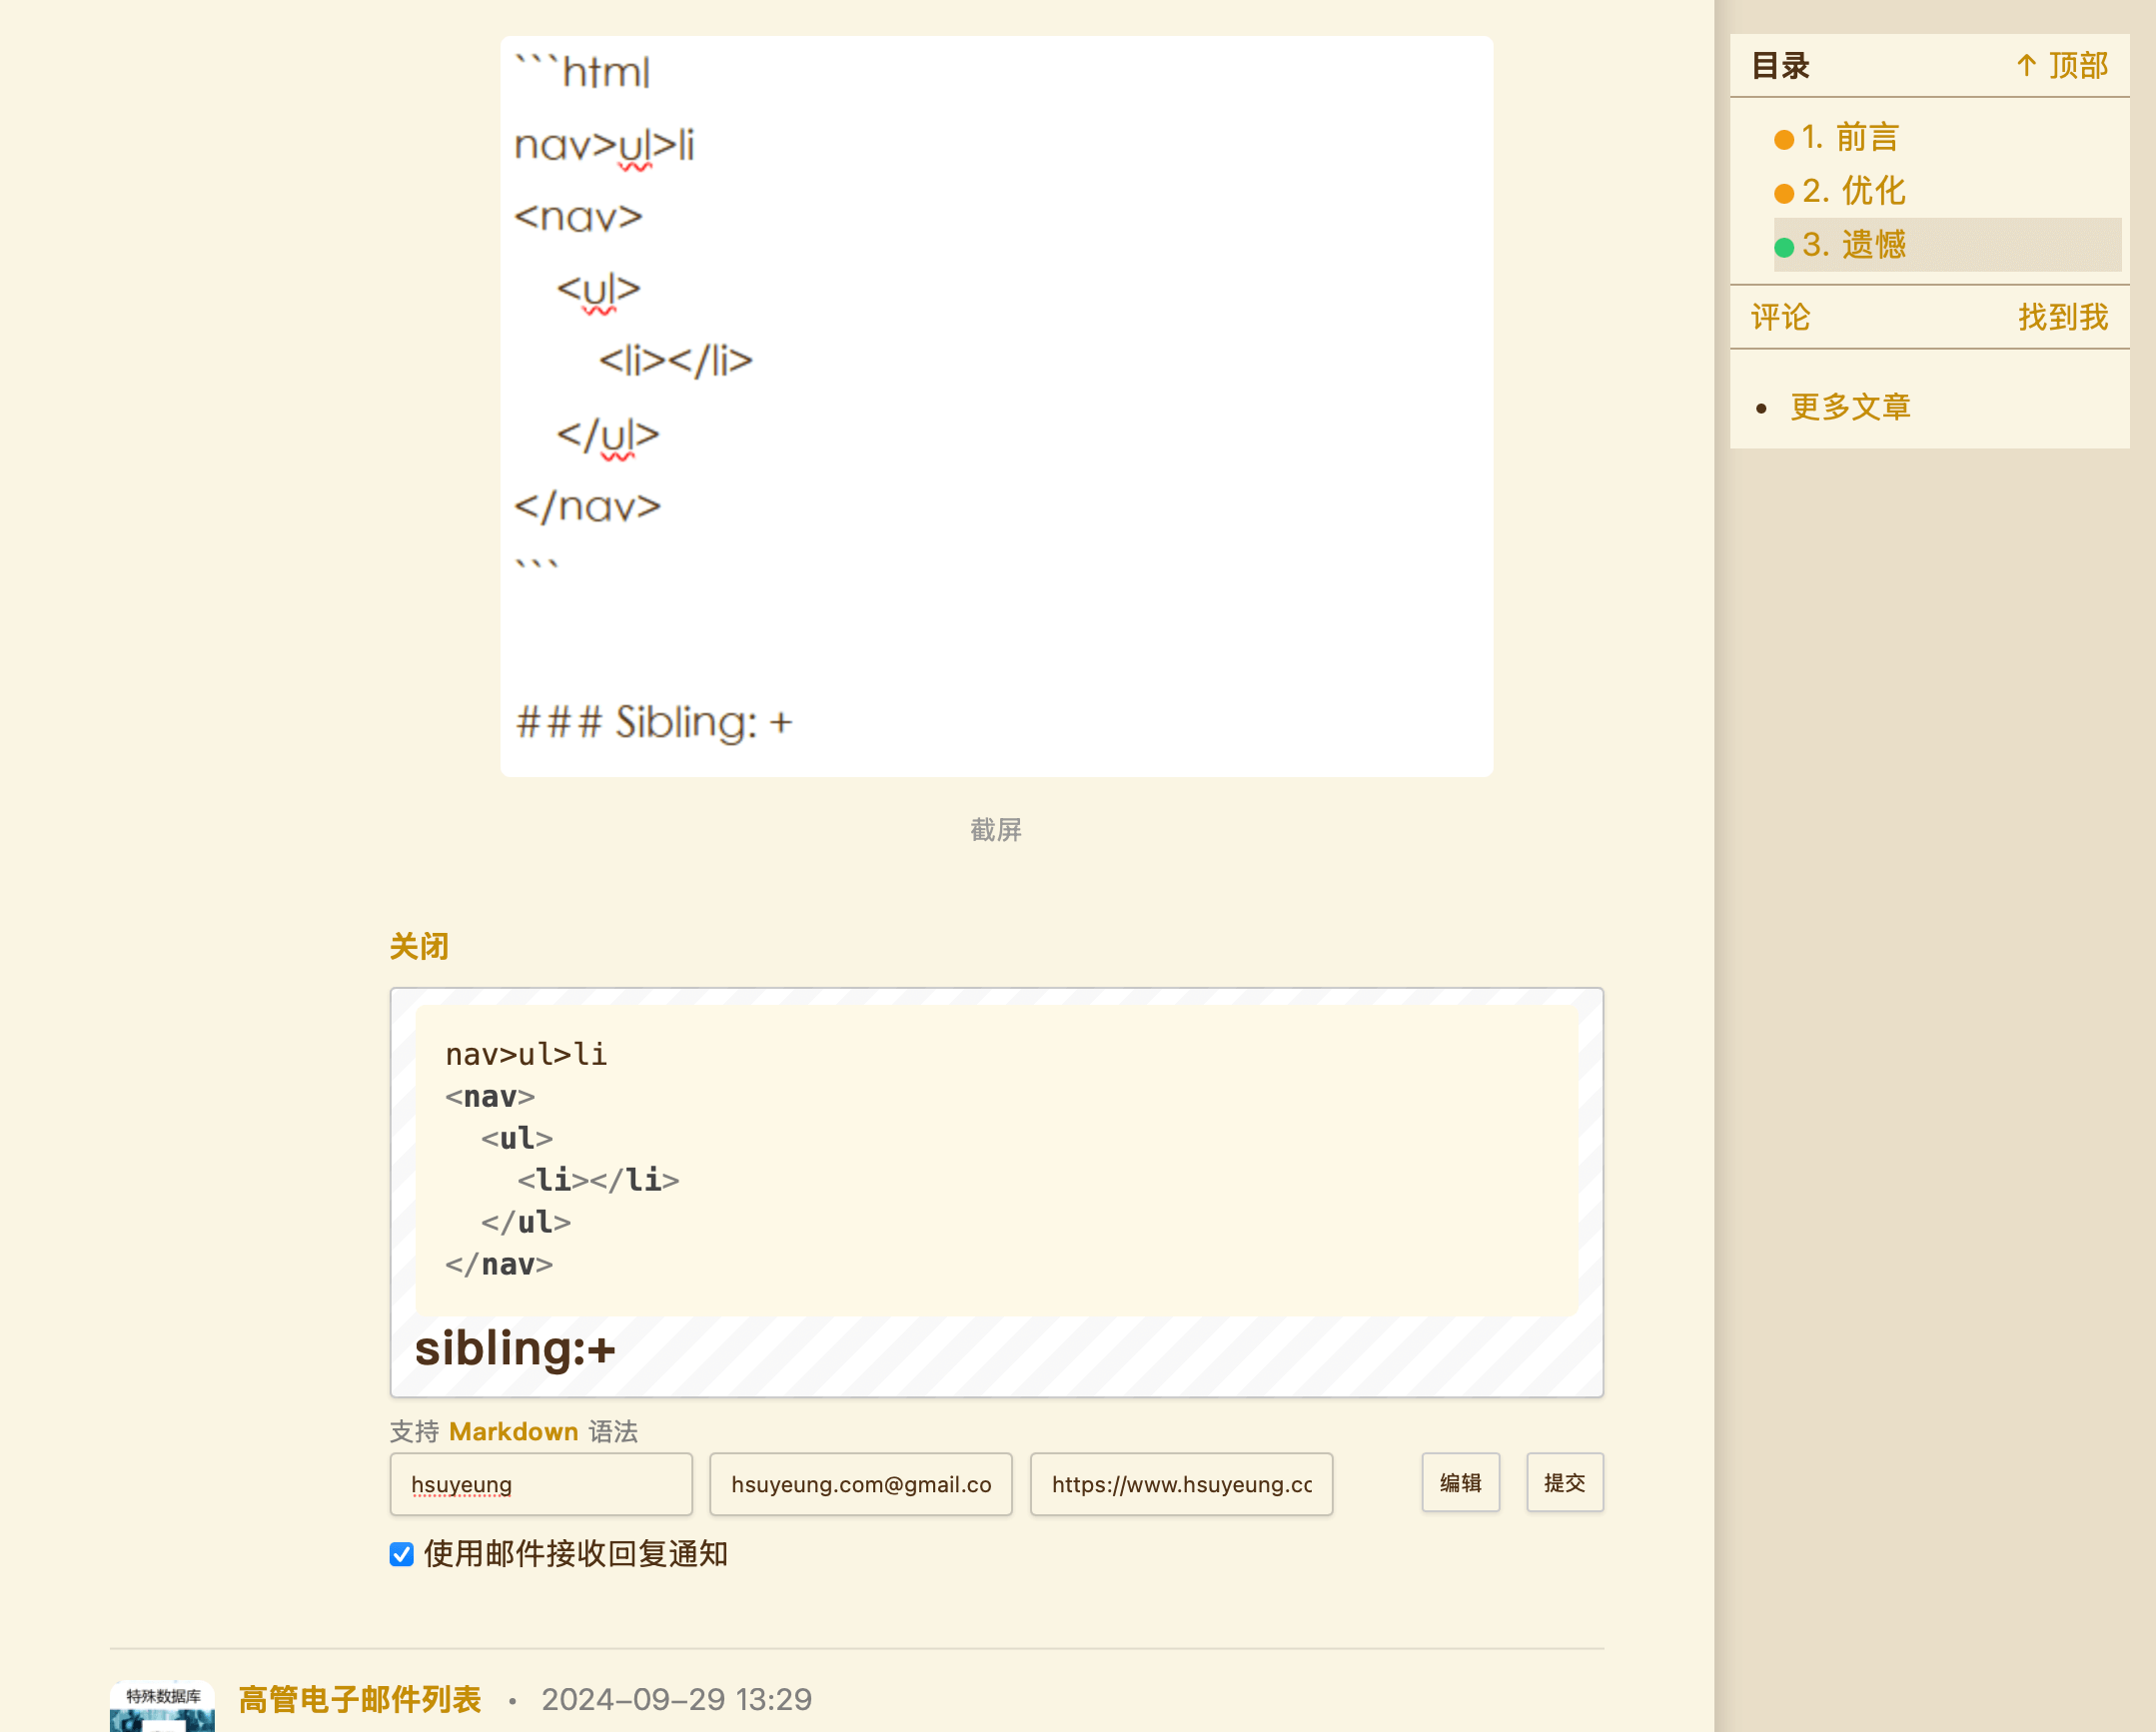2156x1732 pixels.
Task: Open the 评论 section
Action: (x=1779, y=317)
